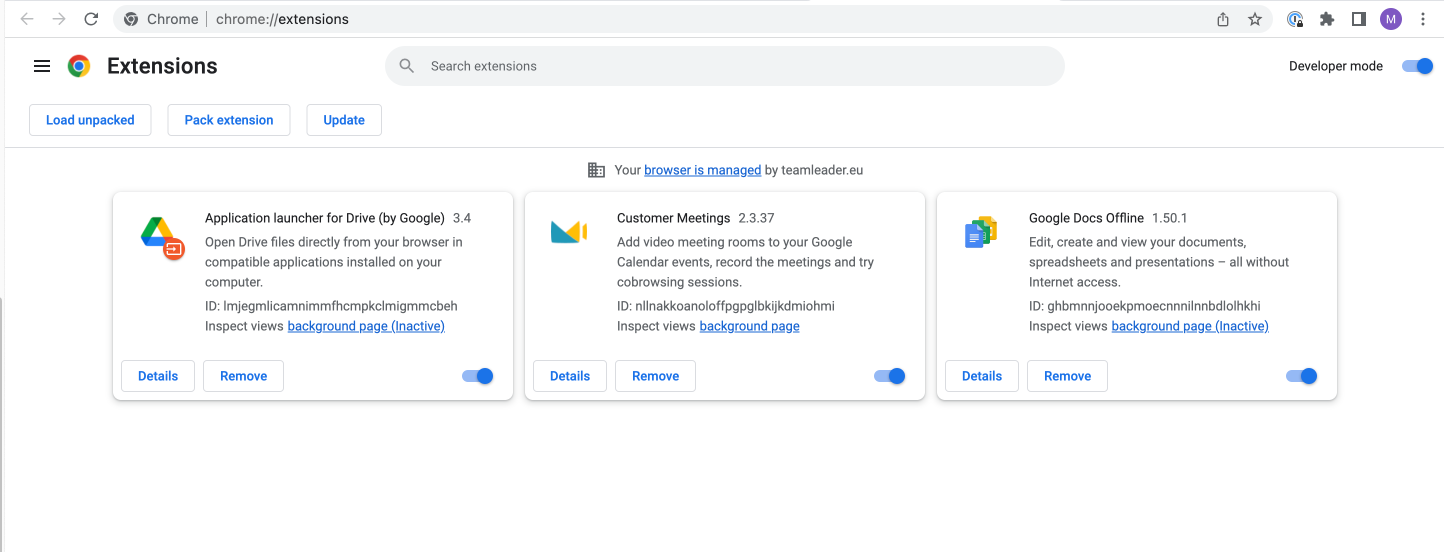Open the browser is managed link

(x=702, y=170)
